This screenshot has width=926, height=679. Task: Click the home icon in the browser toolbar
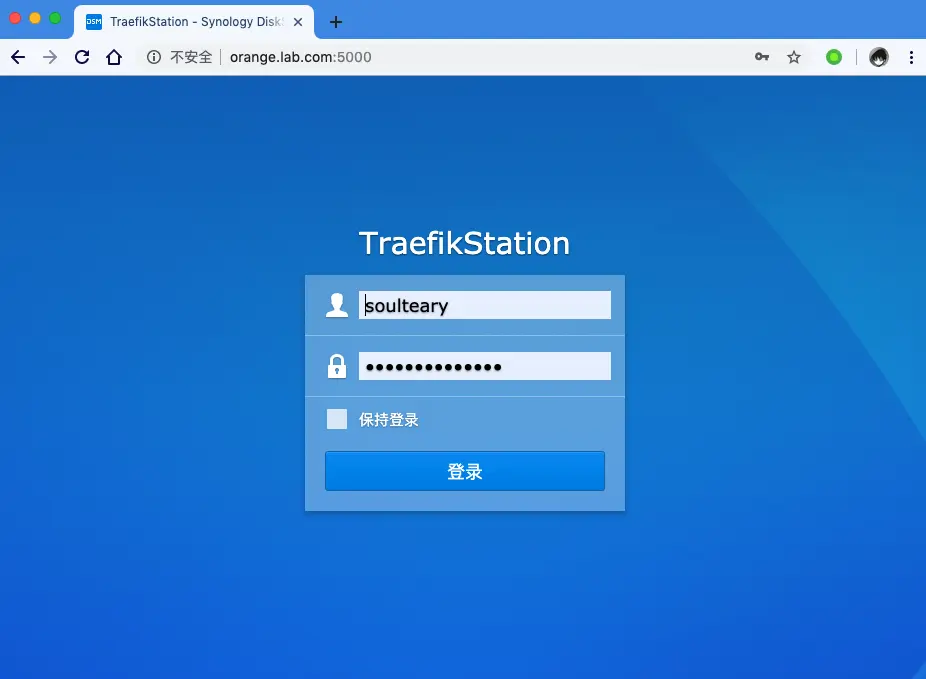point(114,57)
